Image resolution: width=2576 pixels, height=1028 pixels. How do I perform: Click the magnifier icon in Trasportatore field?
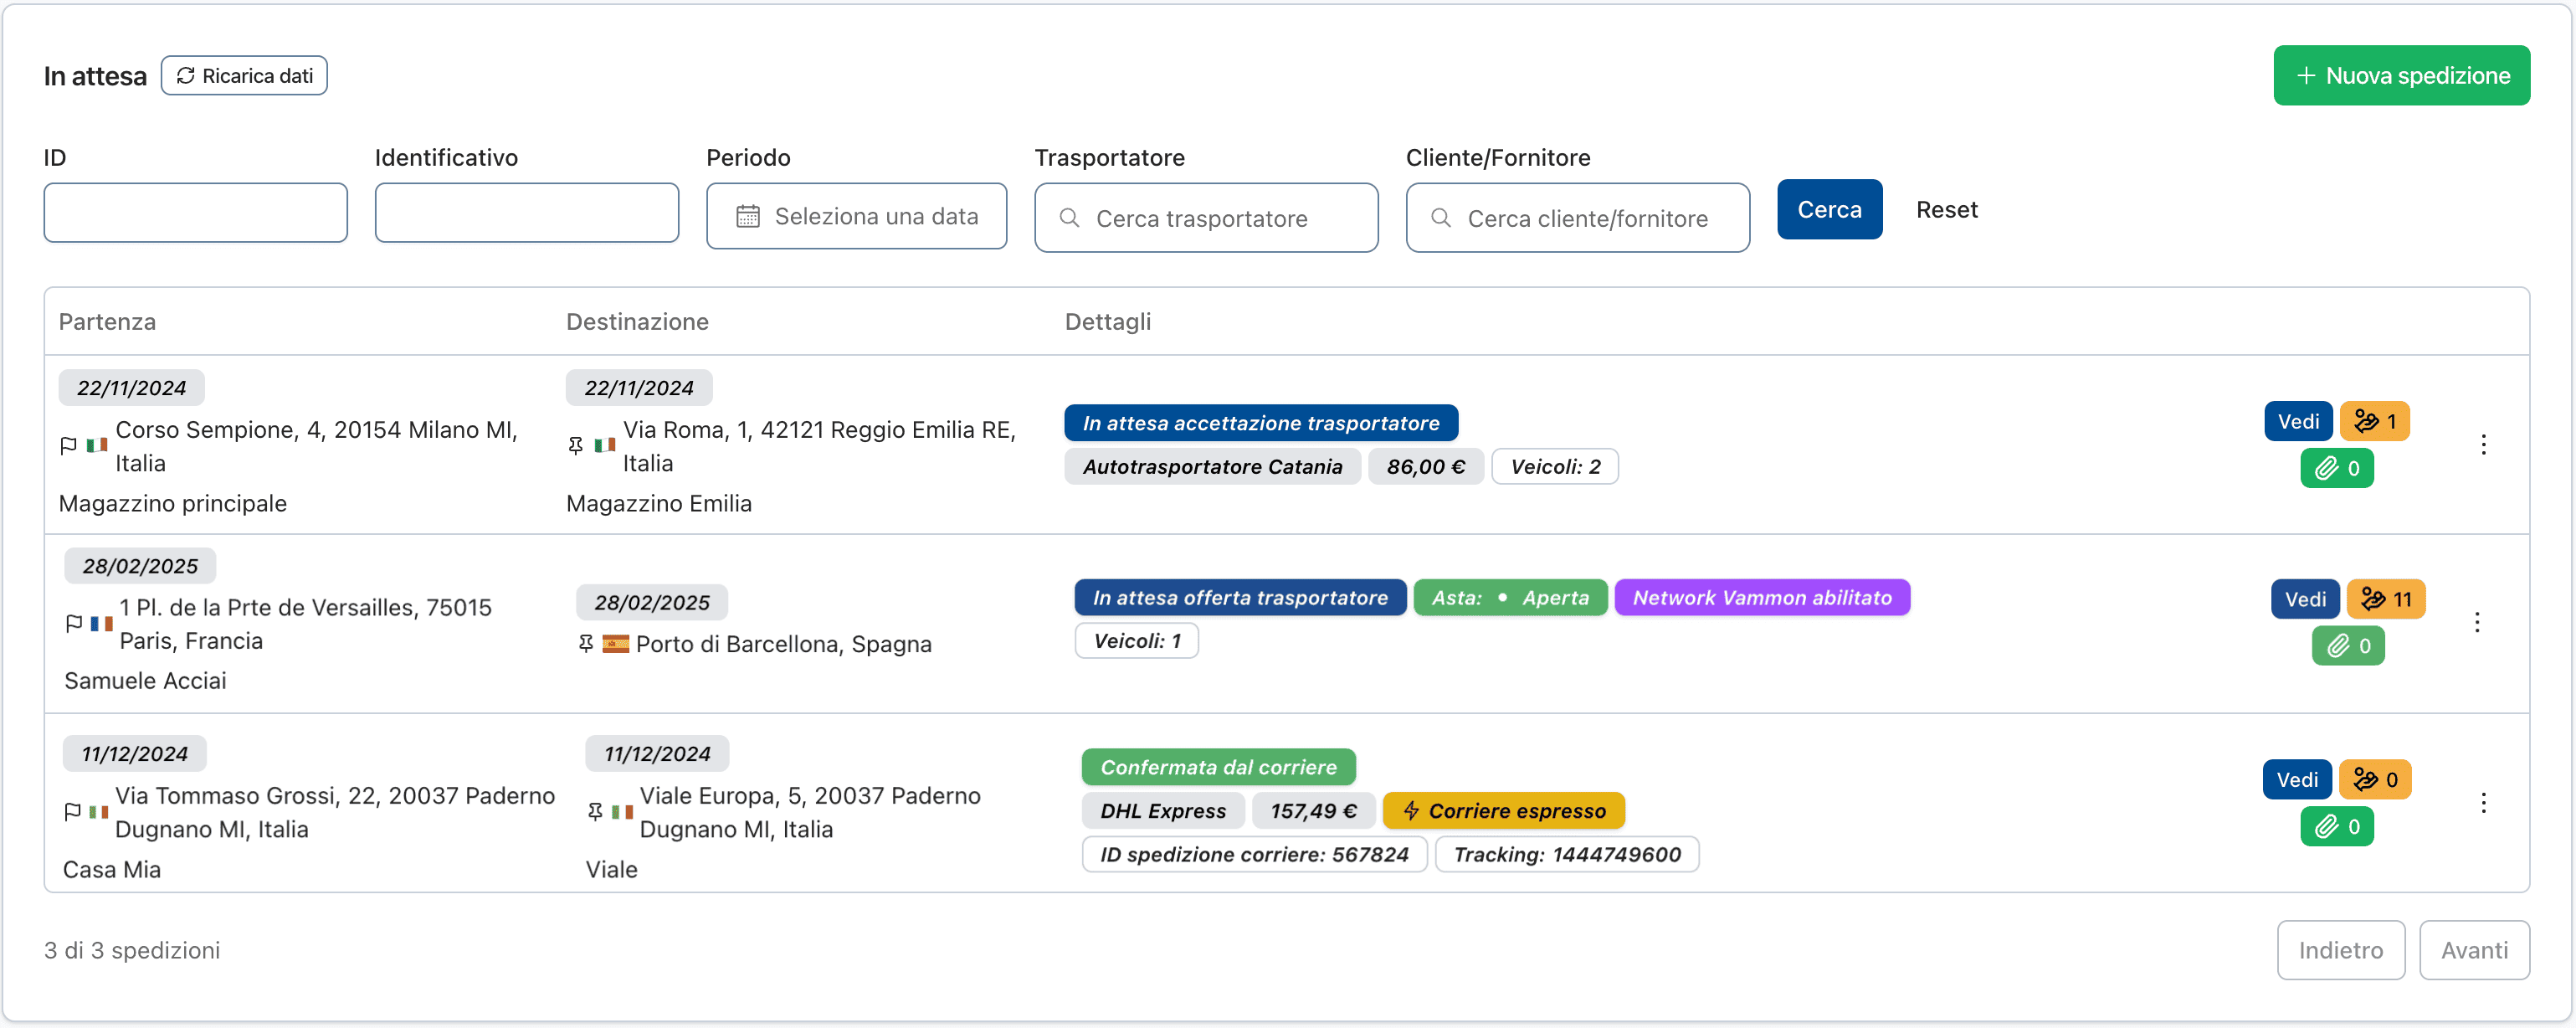pos(1069,218)
